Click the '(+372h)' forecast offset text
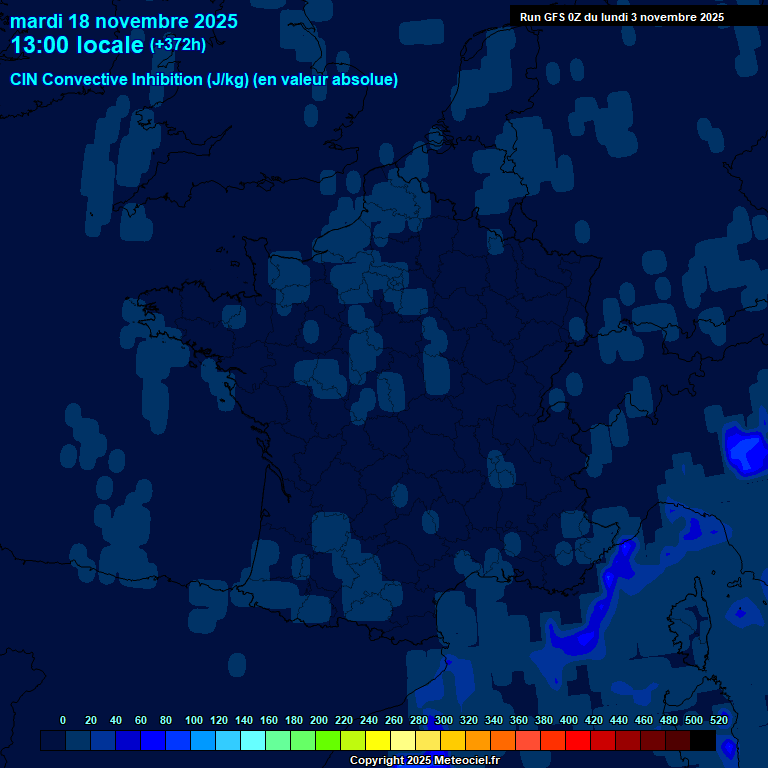 178,45
